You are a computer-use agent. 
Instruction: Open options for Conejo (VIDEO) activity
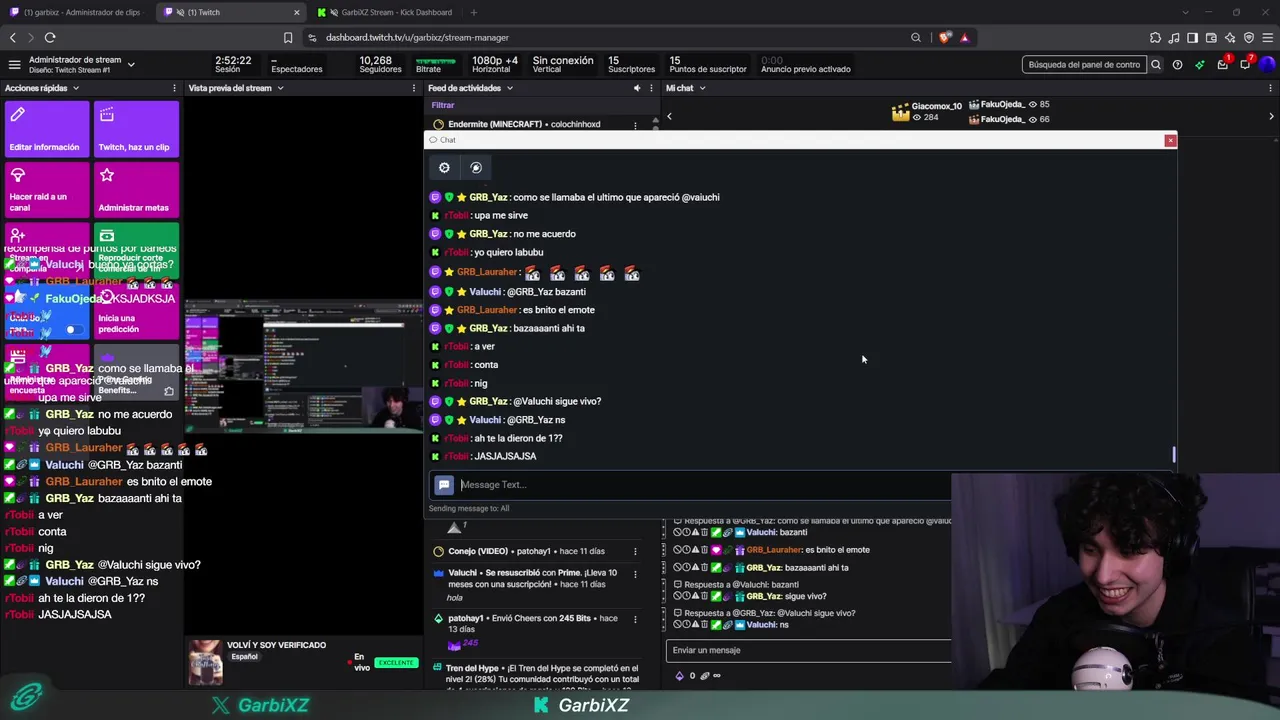click(635, 551)
